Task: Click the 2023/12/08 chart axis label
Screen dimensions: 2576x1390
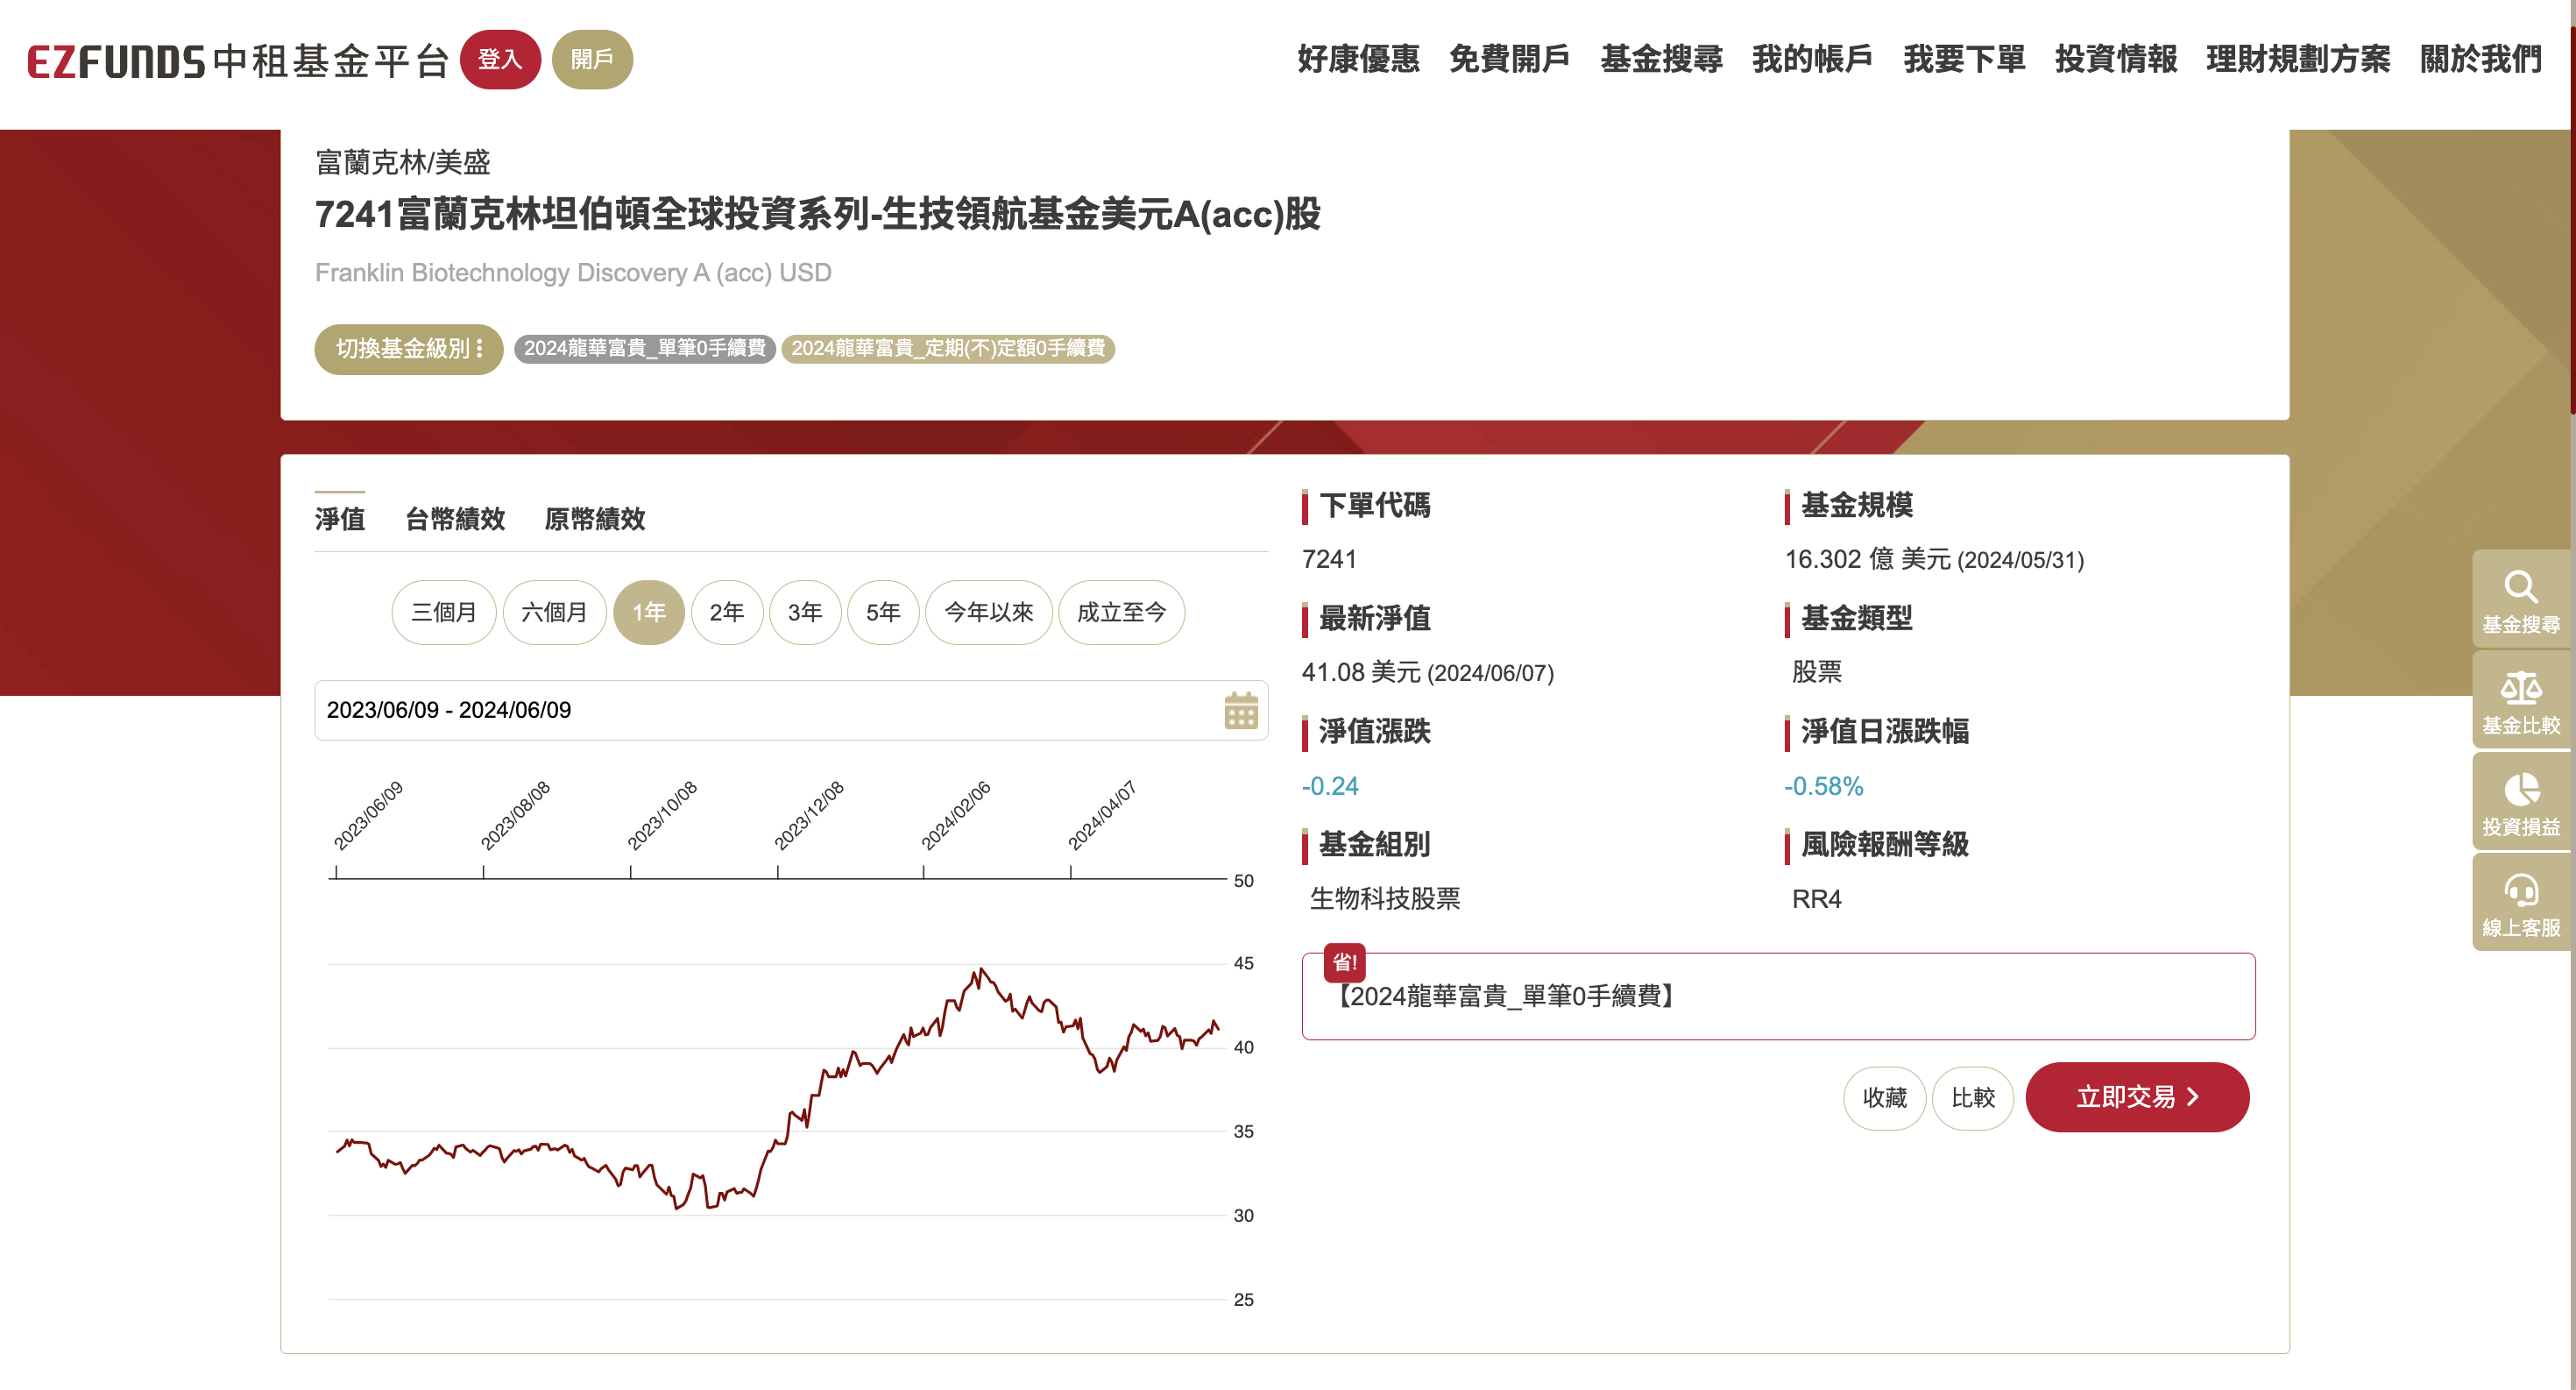Action: tap(808, 816)
